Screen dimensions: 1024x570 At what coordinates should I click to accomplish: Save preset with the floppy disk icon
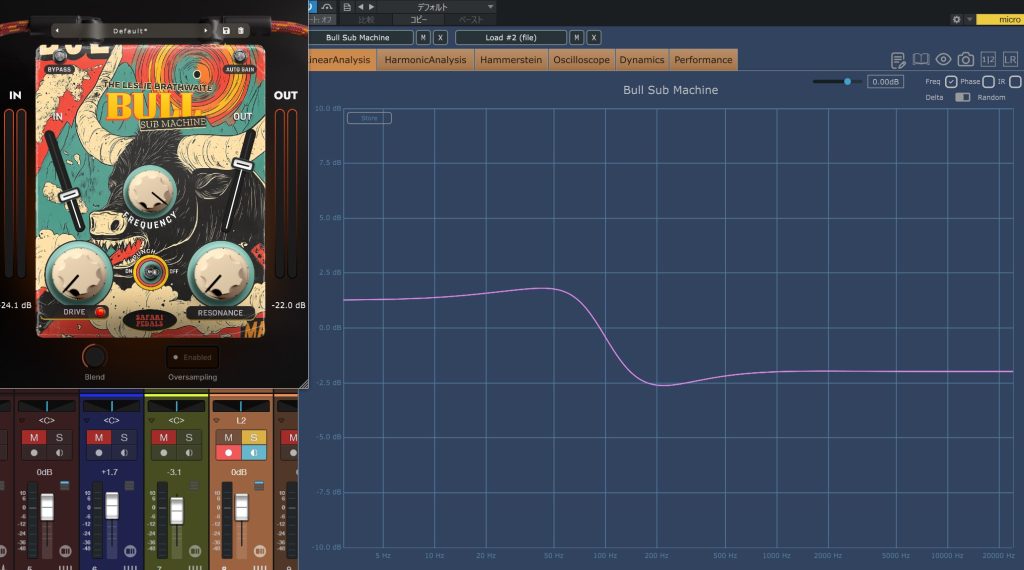point(227,31)
